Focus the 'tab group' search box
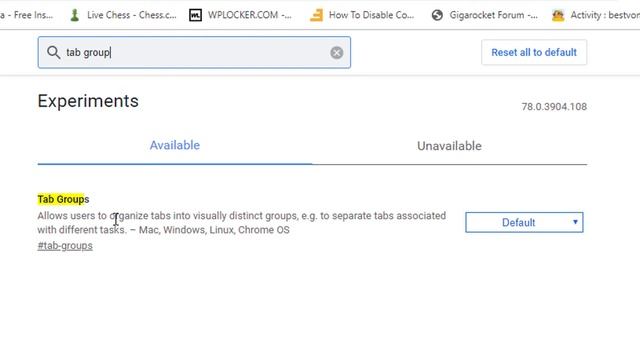Viewport: 640px width, 360px height. [194, 52]
